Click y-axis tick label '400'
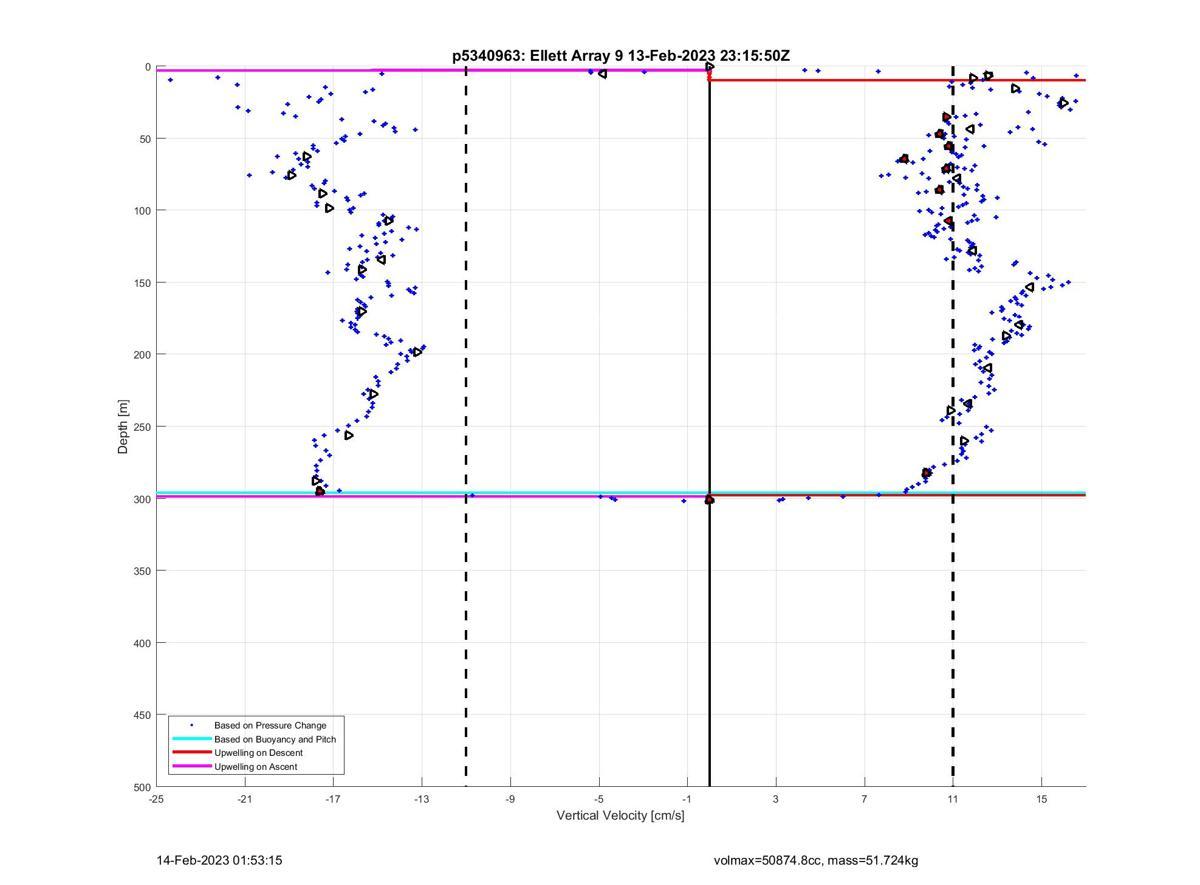The height and width of the screenshot is (885, 1200). click(142, 643)
